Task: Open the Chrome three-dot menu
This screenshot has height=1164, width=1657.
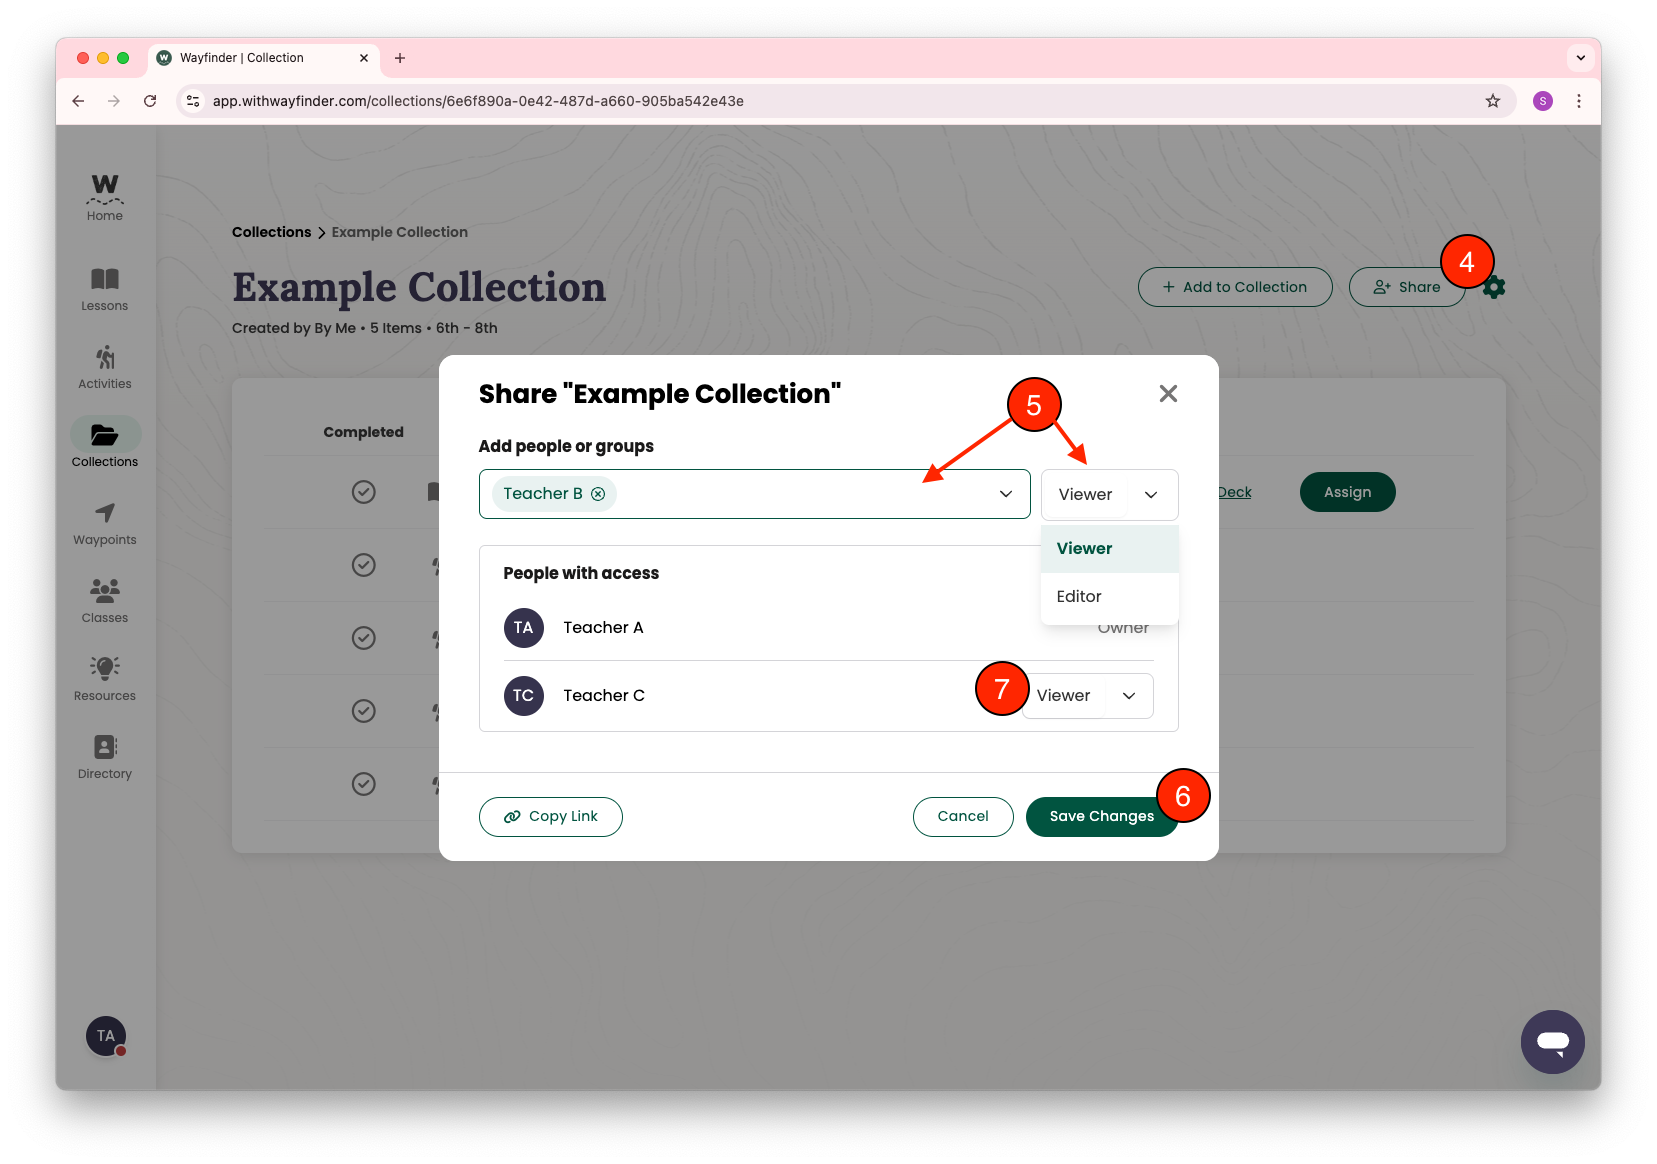Action: (x=1579, y=101)
